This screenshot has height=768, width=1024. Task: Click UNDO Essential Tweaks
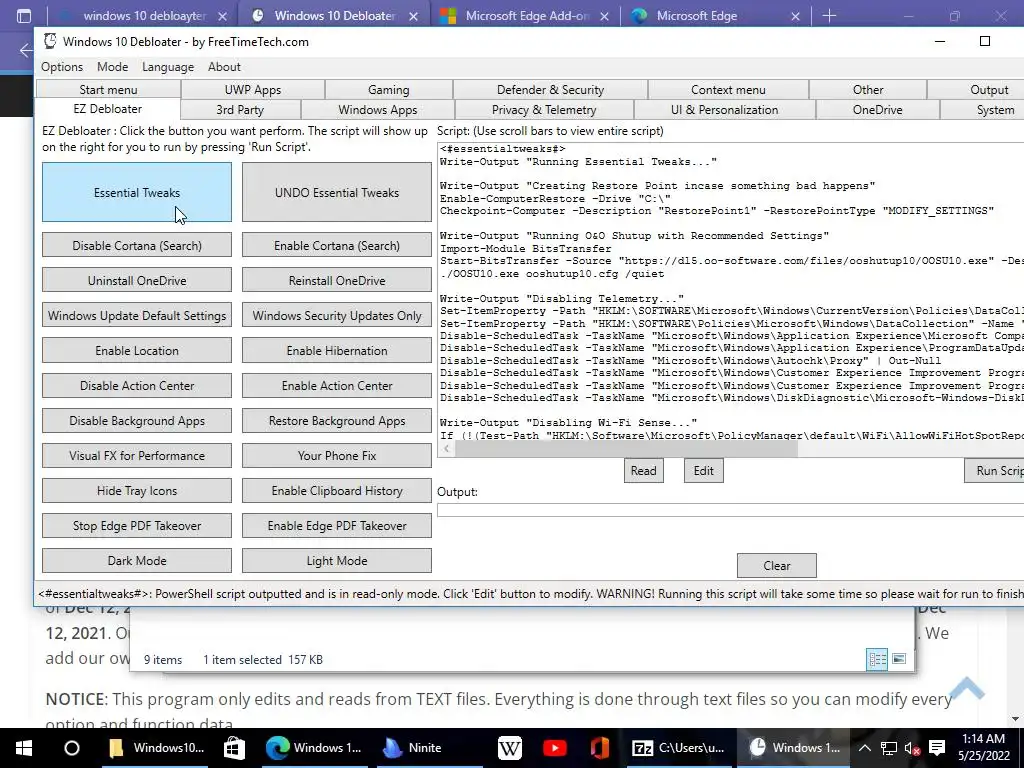(336, 192)
